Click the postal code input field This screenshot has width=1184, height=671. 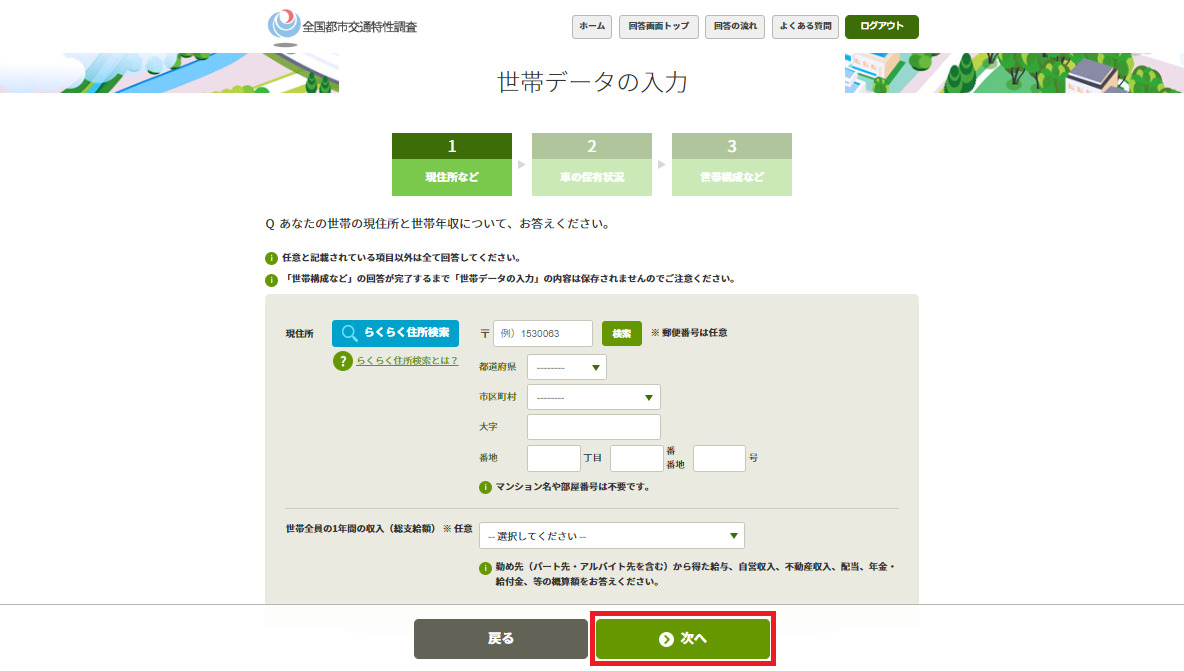tap(542, 333)
